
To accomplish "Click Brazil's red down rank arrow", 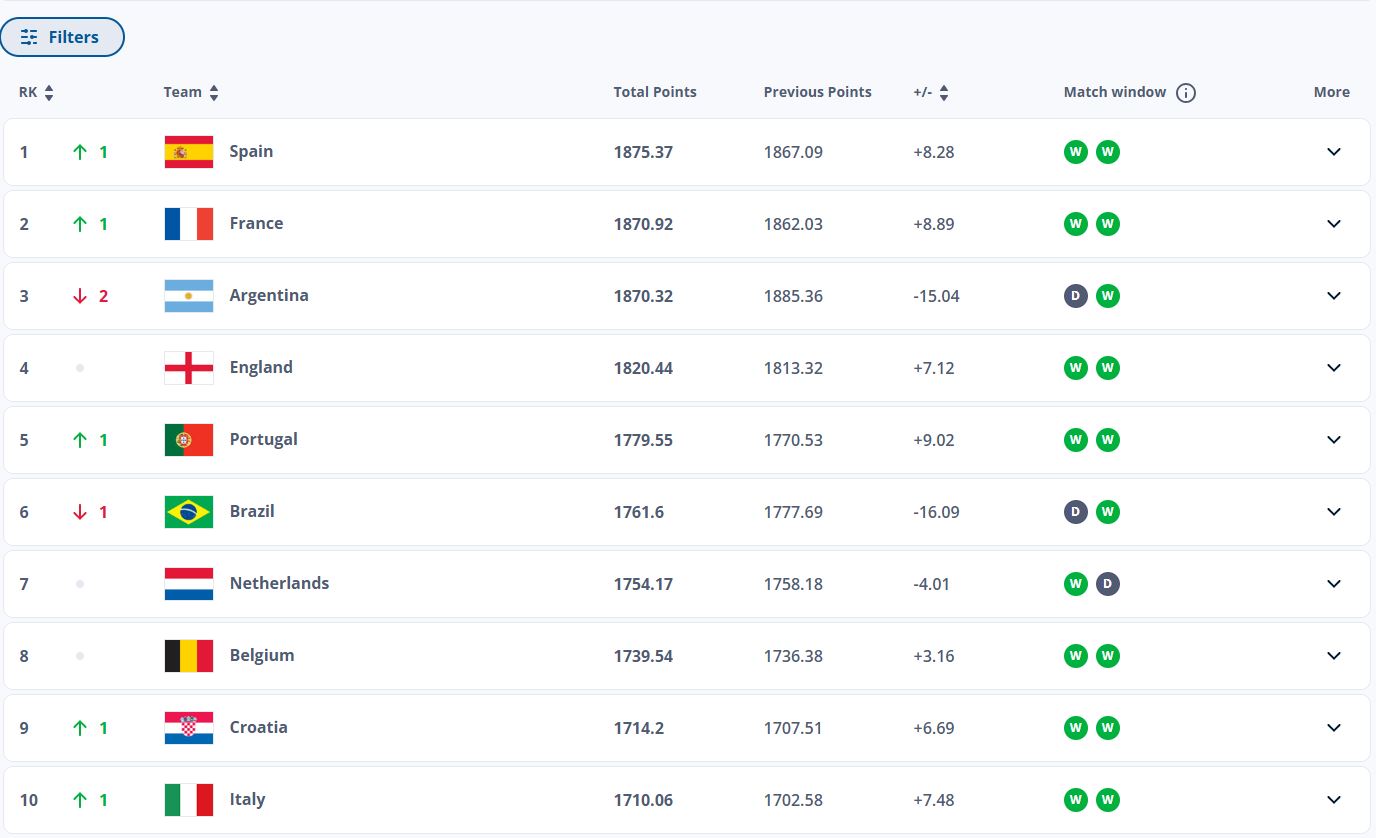I will (80, 512).
